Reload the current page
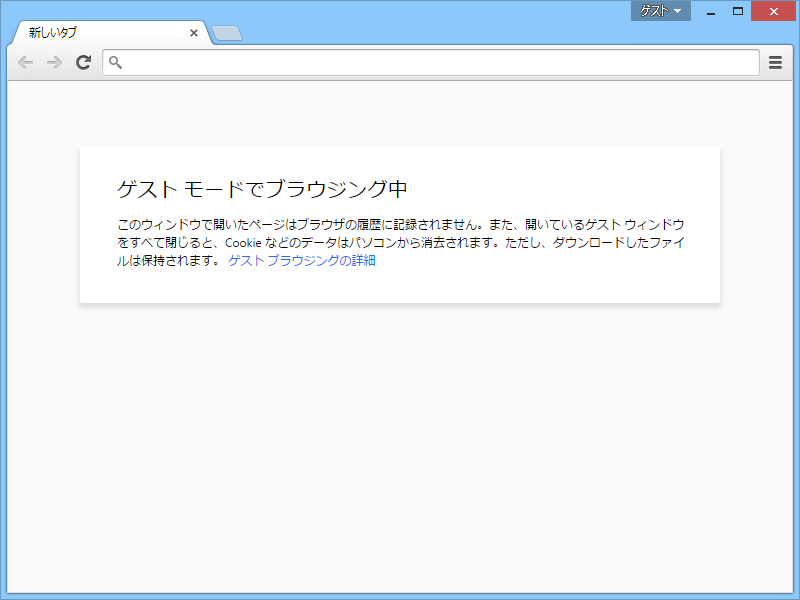The image size is (800, 600). tap(83, 62)
